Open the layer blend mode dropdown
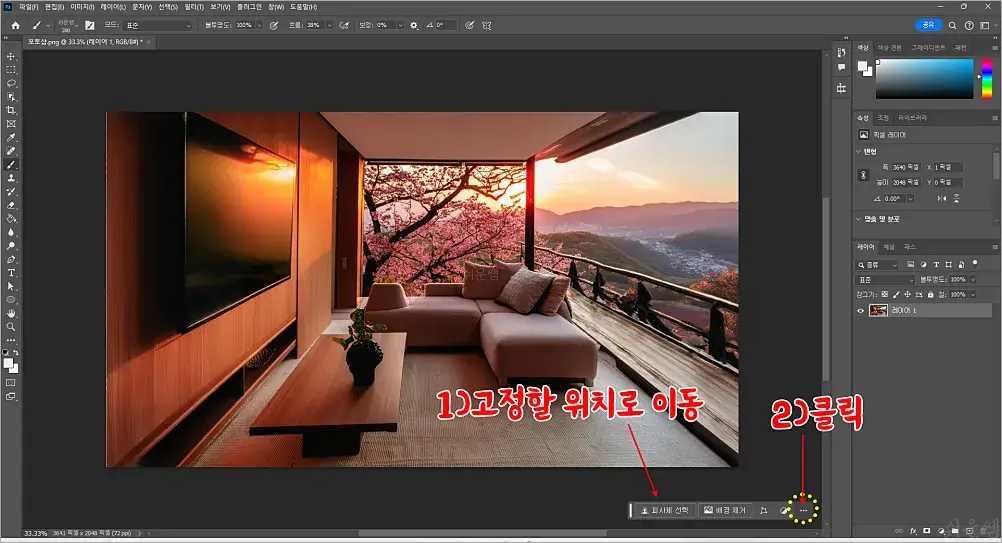 [885, 280]
